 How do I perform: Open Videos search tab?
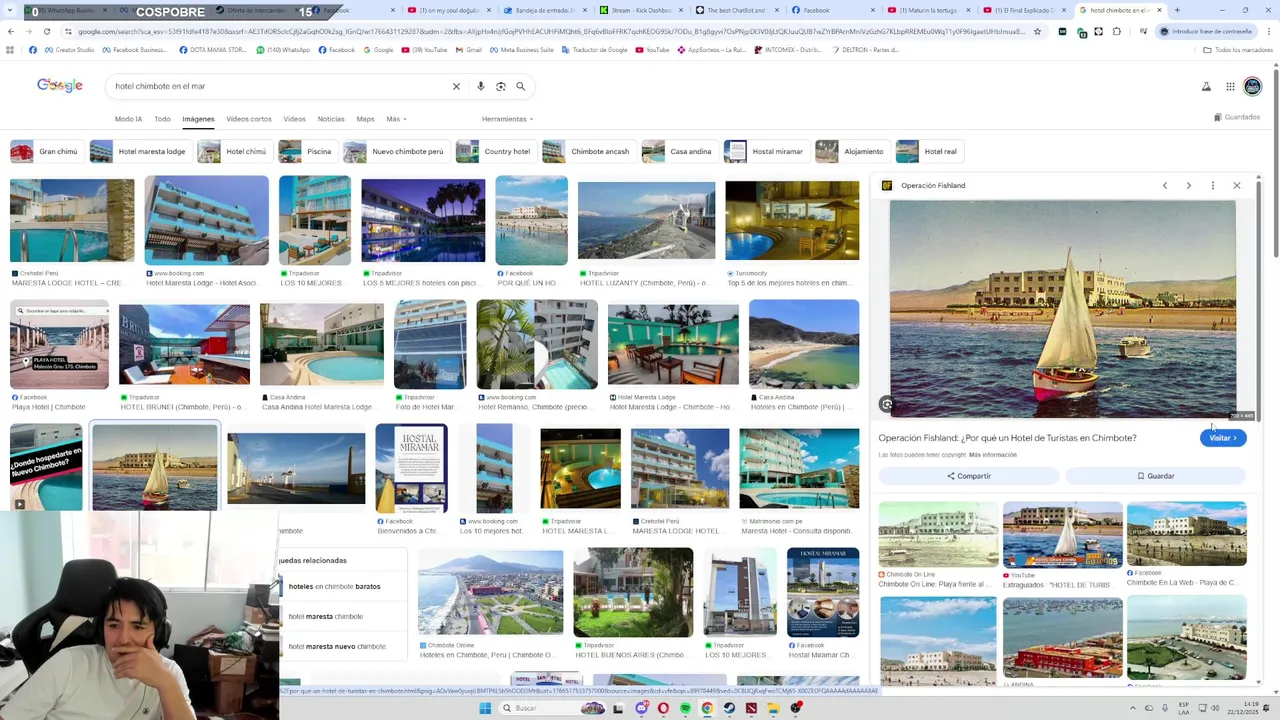(294, 119)
